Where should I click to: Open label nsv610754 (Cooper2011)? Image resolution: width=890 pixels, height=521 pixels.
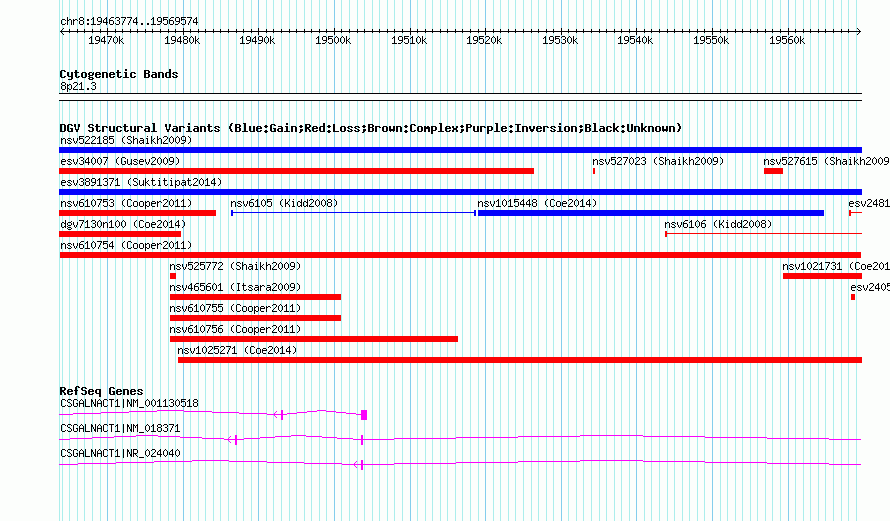click(126, 245)
